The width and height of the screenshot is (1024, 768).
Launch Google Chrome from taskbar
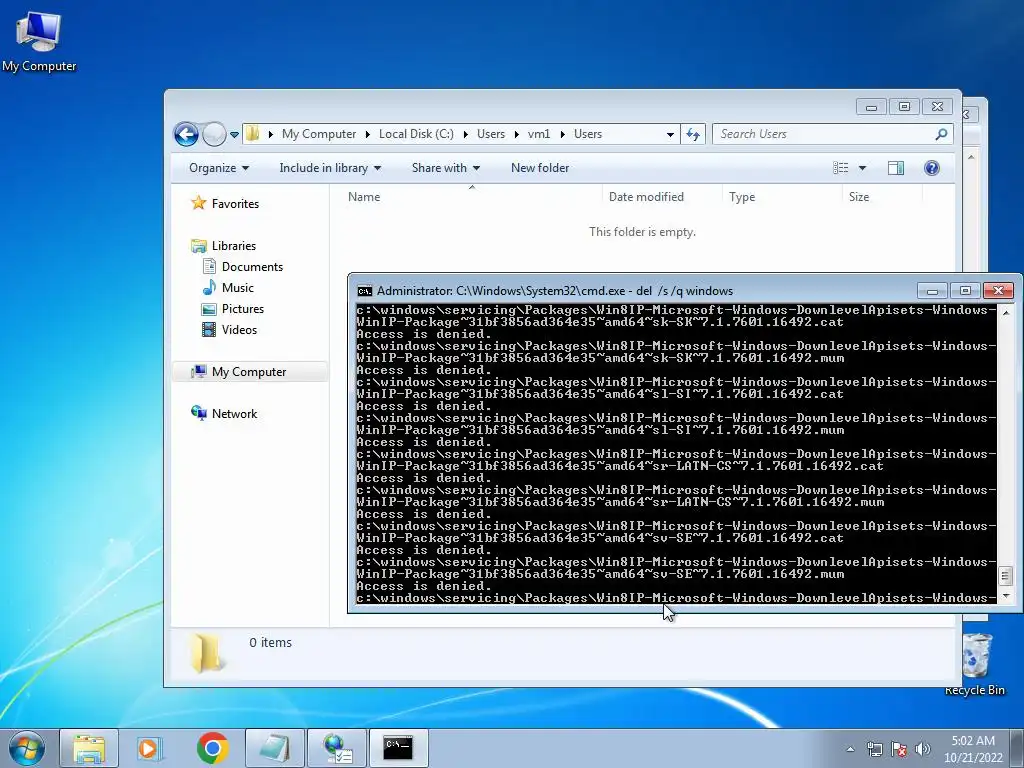tap(213, 748)
